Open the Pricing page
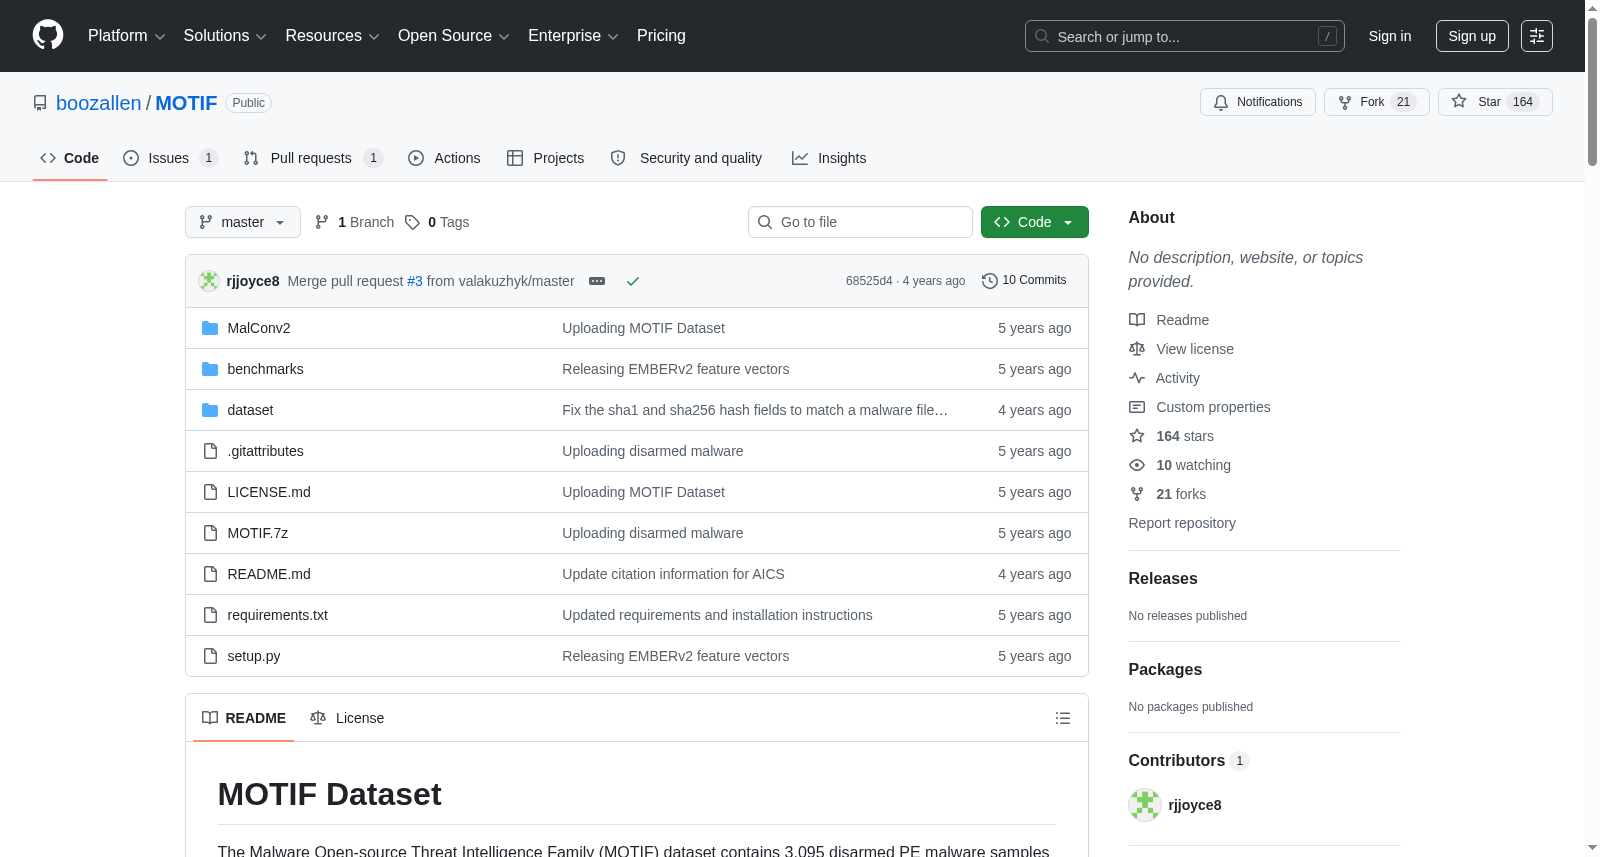The width and height of the screenshot is (1600, 857). [661, 36]
